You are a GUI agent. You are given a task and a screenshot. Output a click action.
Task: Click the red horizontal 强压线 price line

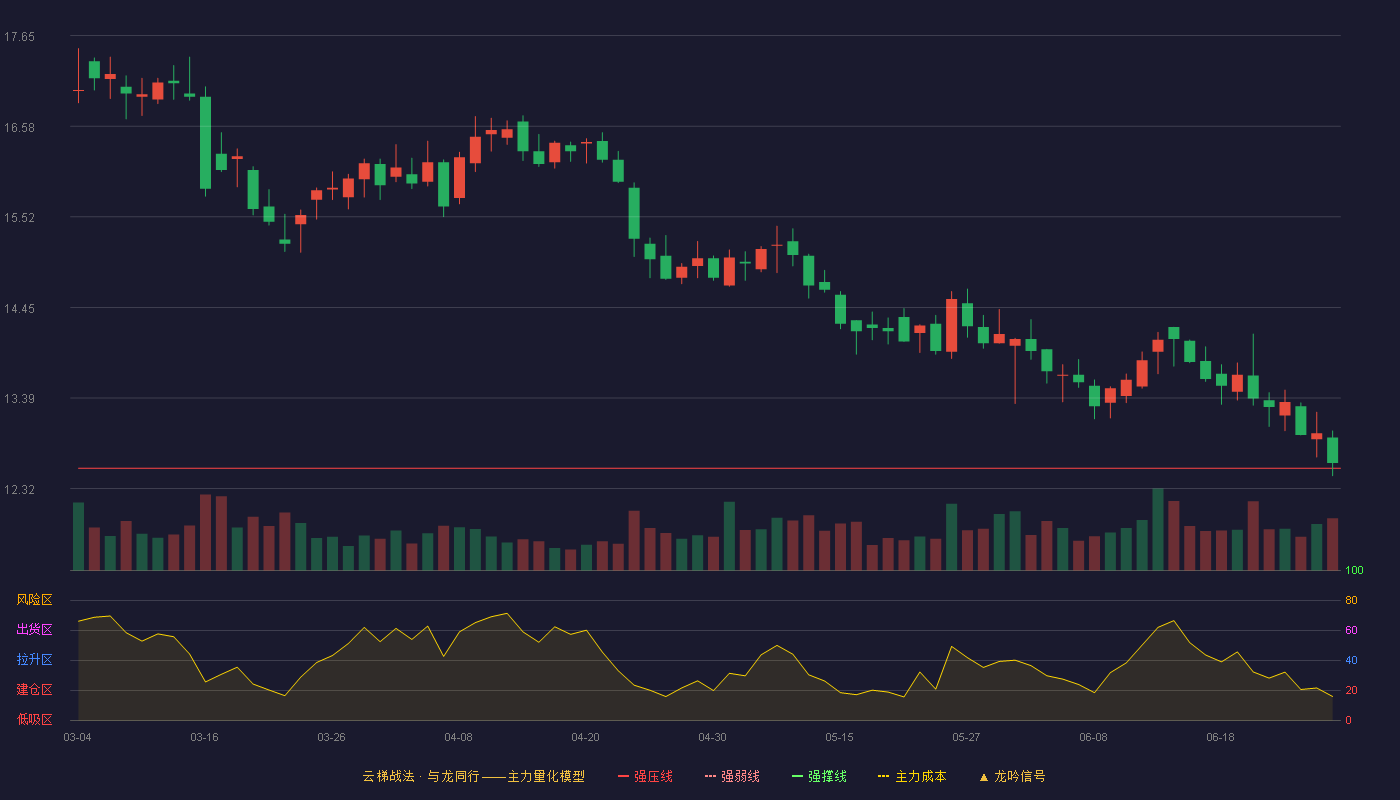click(709, 468)
